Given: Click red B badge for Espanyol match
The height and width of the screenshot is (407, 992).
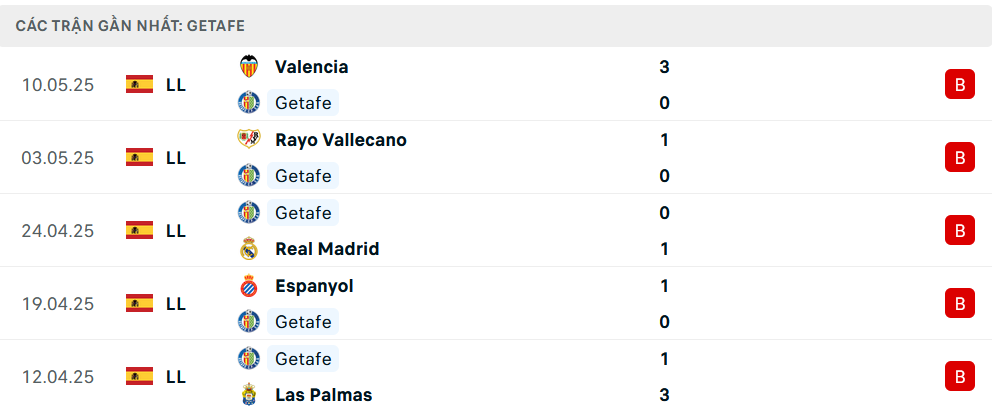Looking at the screenshot, I should pyautogui.click(x=960, y=303).
